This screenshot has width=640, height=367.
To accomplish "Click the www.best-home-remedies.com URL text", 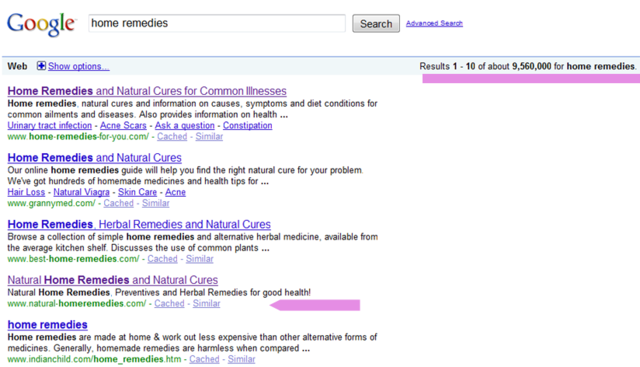I will click(x=73, y=259).
